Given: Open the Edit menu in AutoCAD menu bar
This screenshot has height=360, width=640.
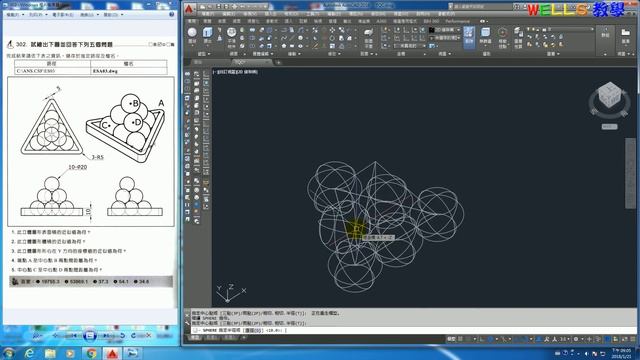Looking at the screenshot, I should point(229,14).
